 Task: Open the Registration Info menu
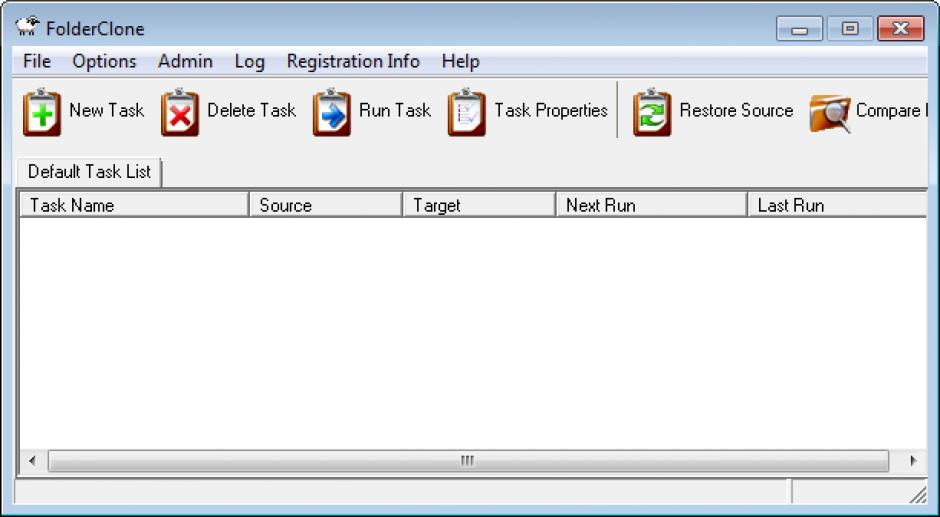point(353,61)
